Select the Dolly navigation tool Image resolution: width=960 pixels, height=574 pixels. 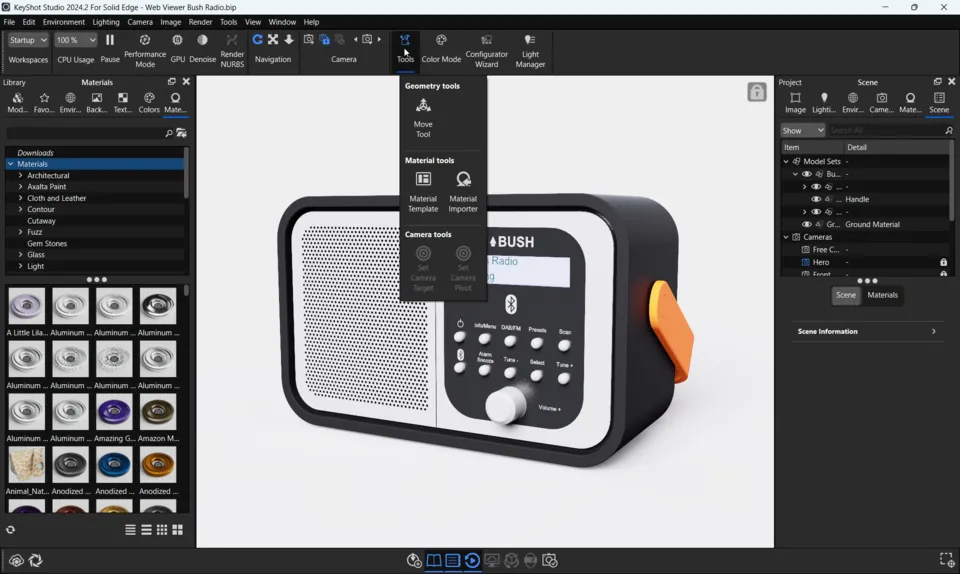[288, 40]
